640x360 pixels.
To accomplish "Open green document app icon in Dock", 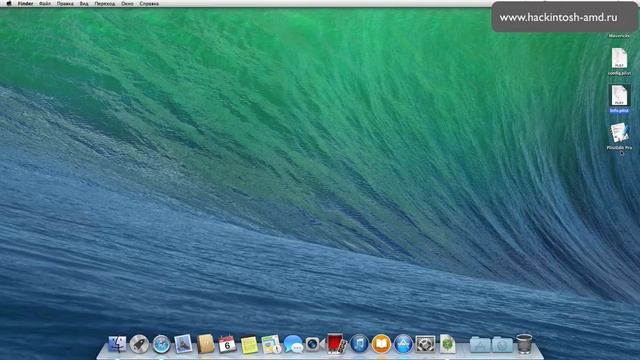I will (x=447, y=344).
